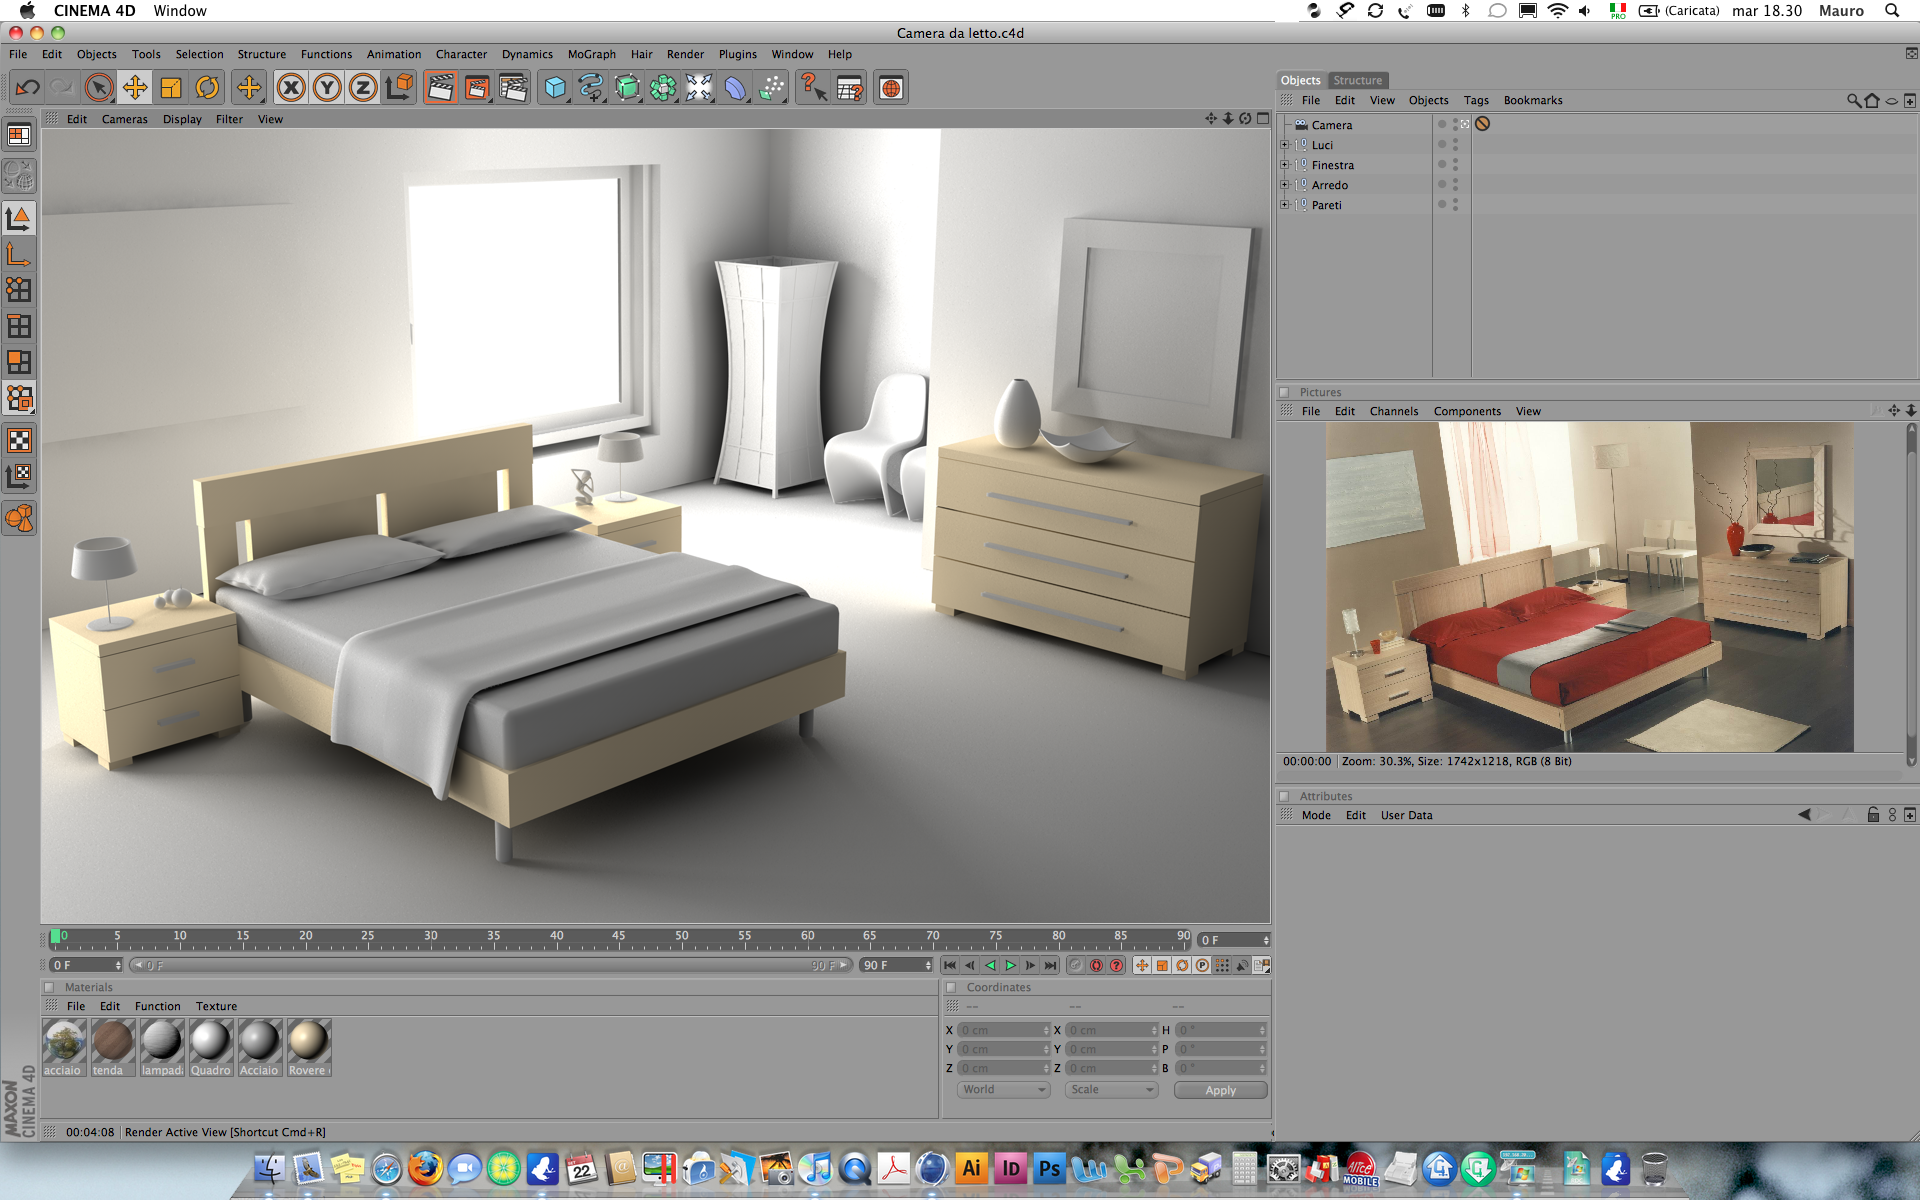Screen dimensions: 1920x1200
Task: Open the MoGraph menu
Action: [591, 54]
